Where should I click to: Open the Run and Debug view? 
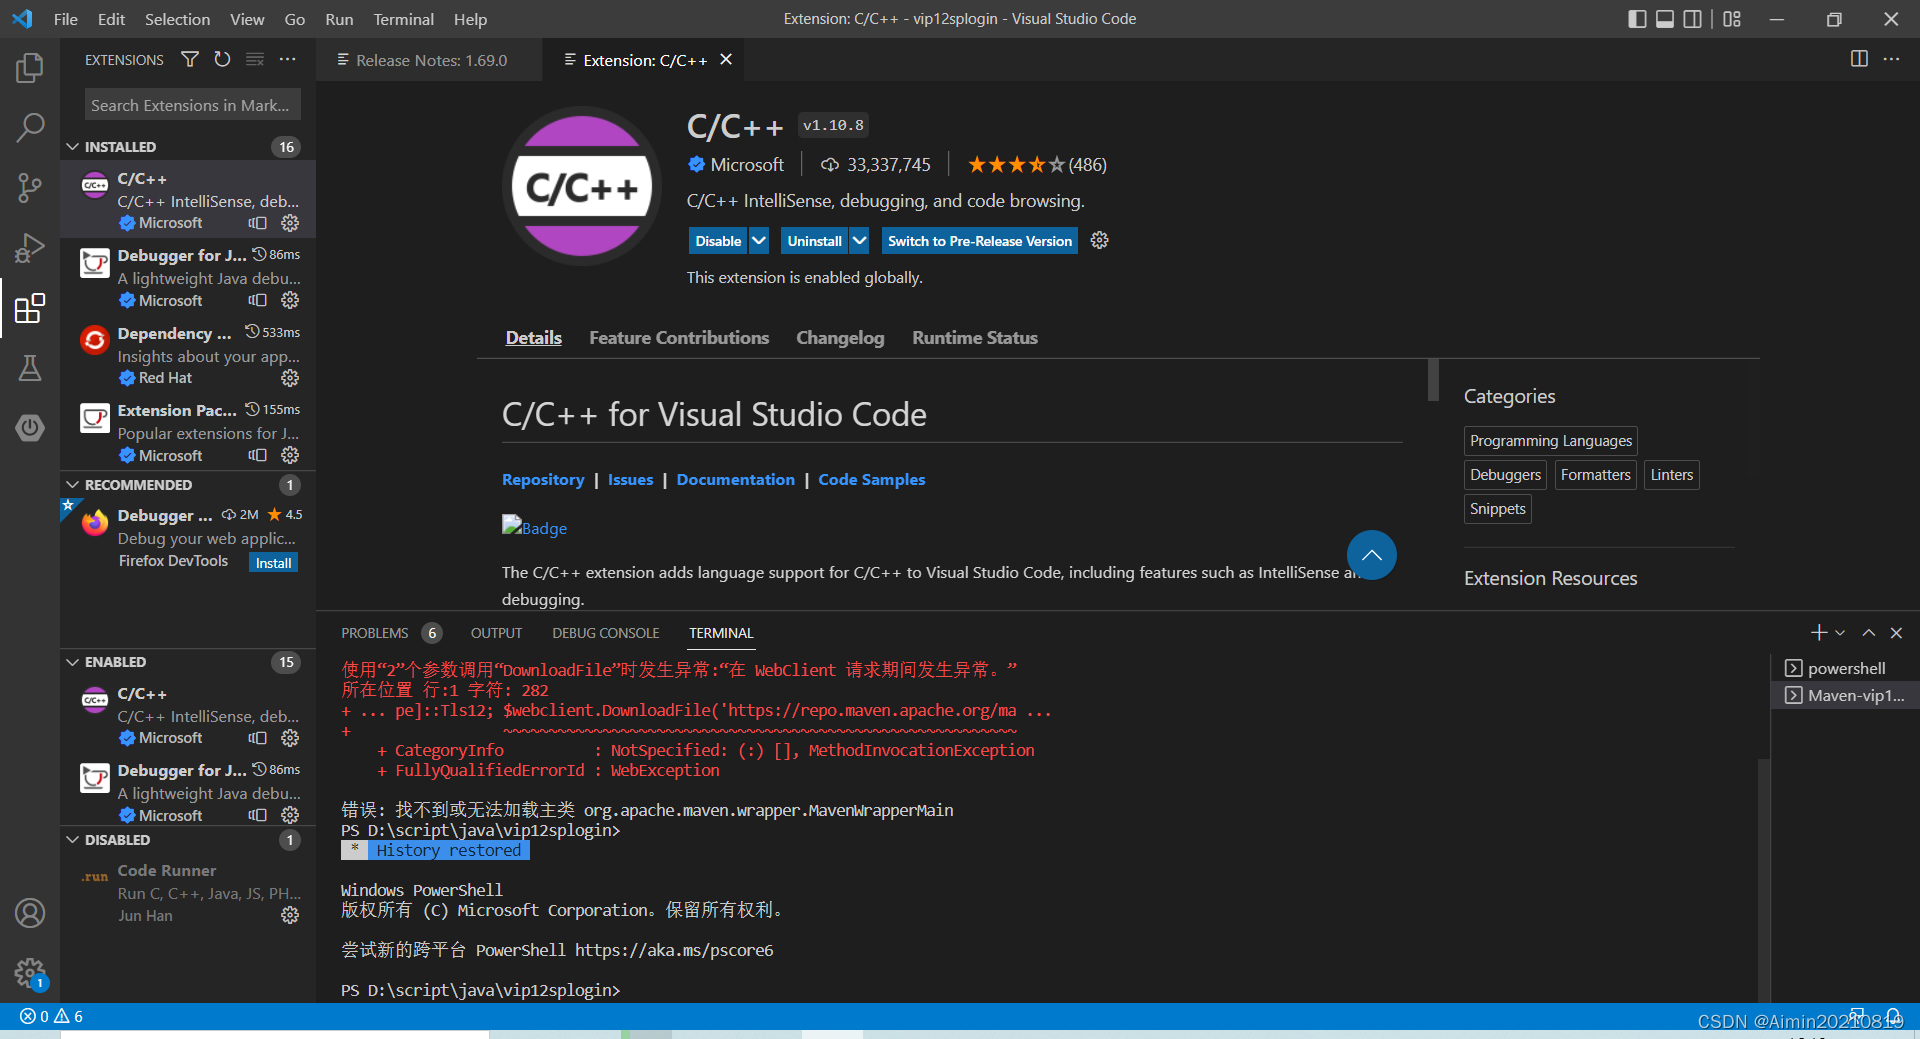coord(30,248)
